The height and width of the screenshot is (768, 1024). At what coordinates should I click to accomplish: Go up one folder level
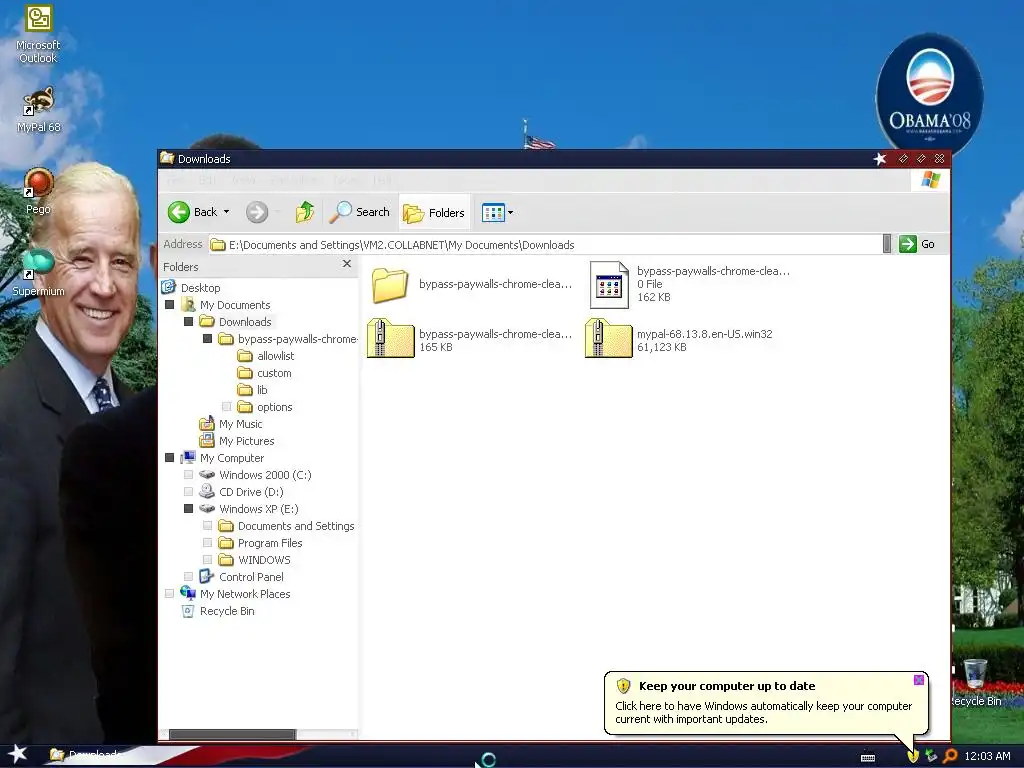click(305, 212)
